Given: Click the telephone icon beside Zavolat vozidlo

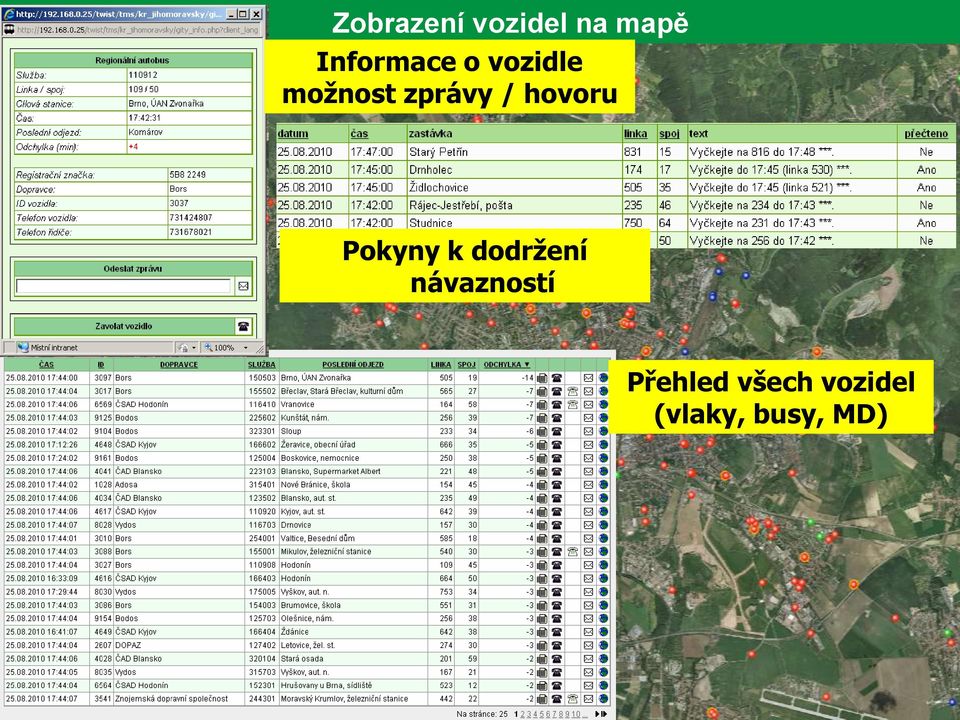Looking at the screenshot, I should (x=243, y=326).
